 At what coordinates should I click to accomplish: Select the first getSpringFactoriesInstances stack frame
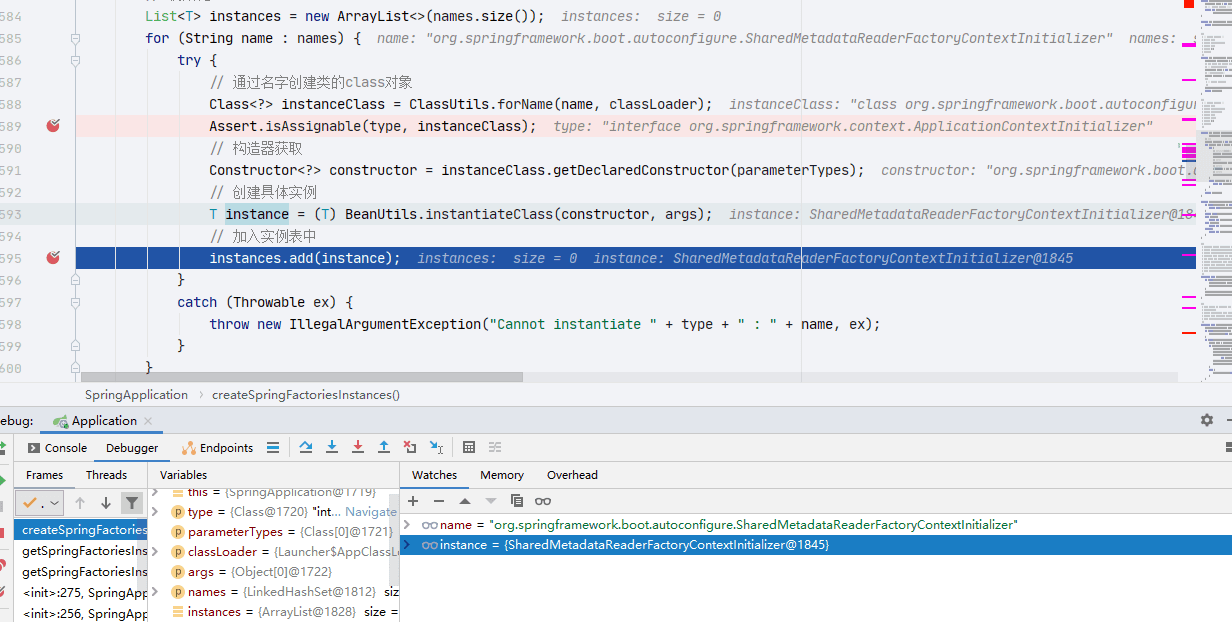tap(84, 551)
